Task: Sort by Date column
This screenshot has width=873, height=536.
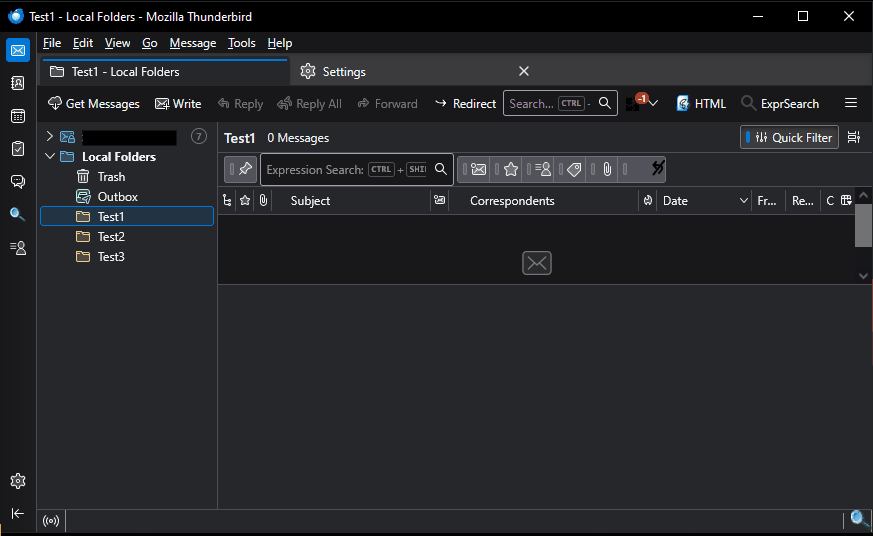Action: 704,201
